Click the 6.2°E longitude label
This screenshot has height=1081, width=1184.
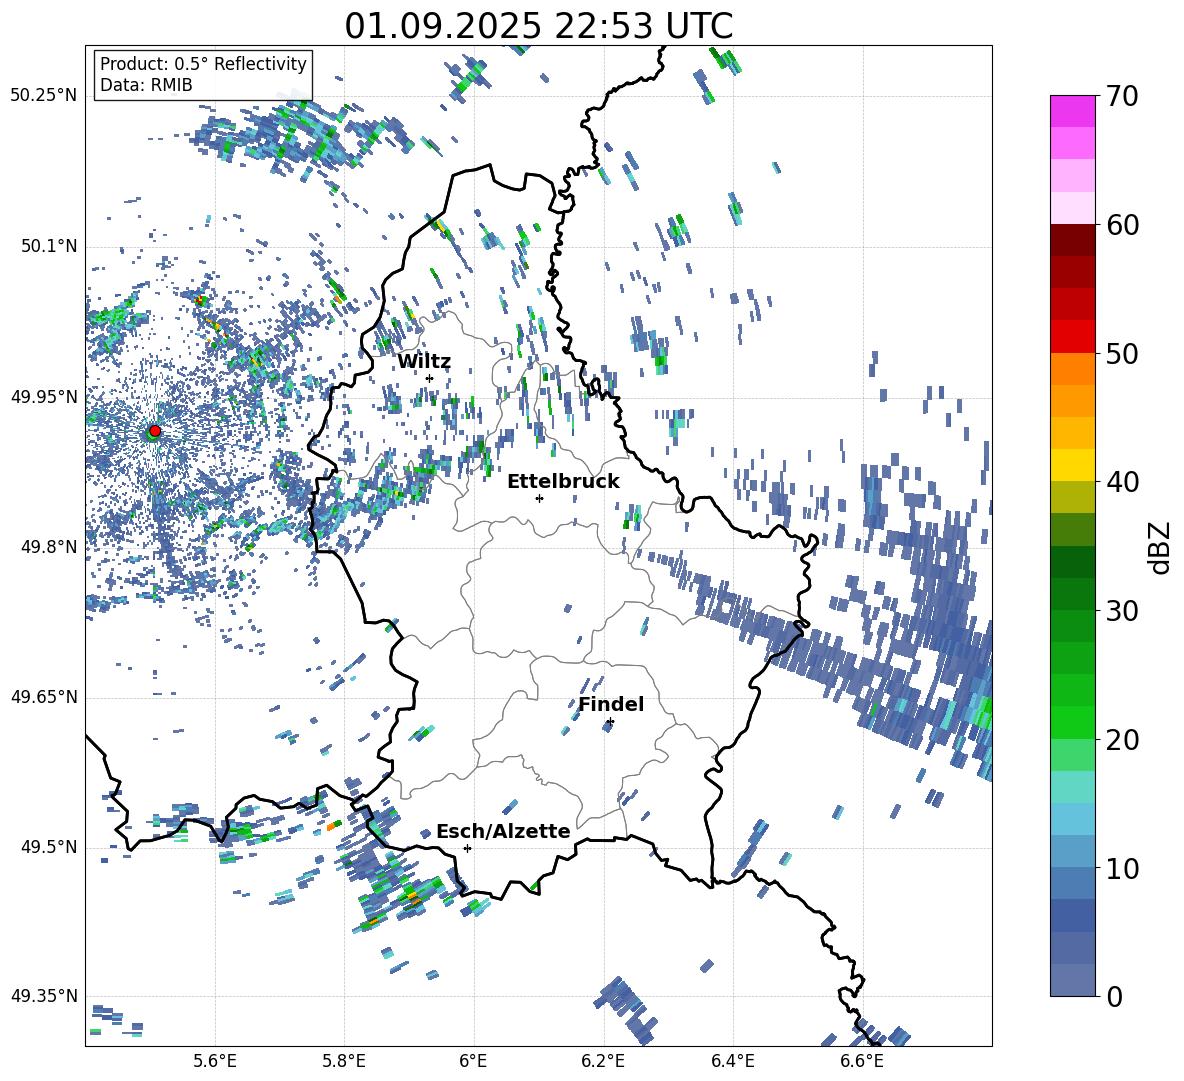point(603,1061)
